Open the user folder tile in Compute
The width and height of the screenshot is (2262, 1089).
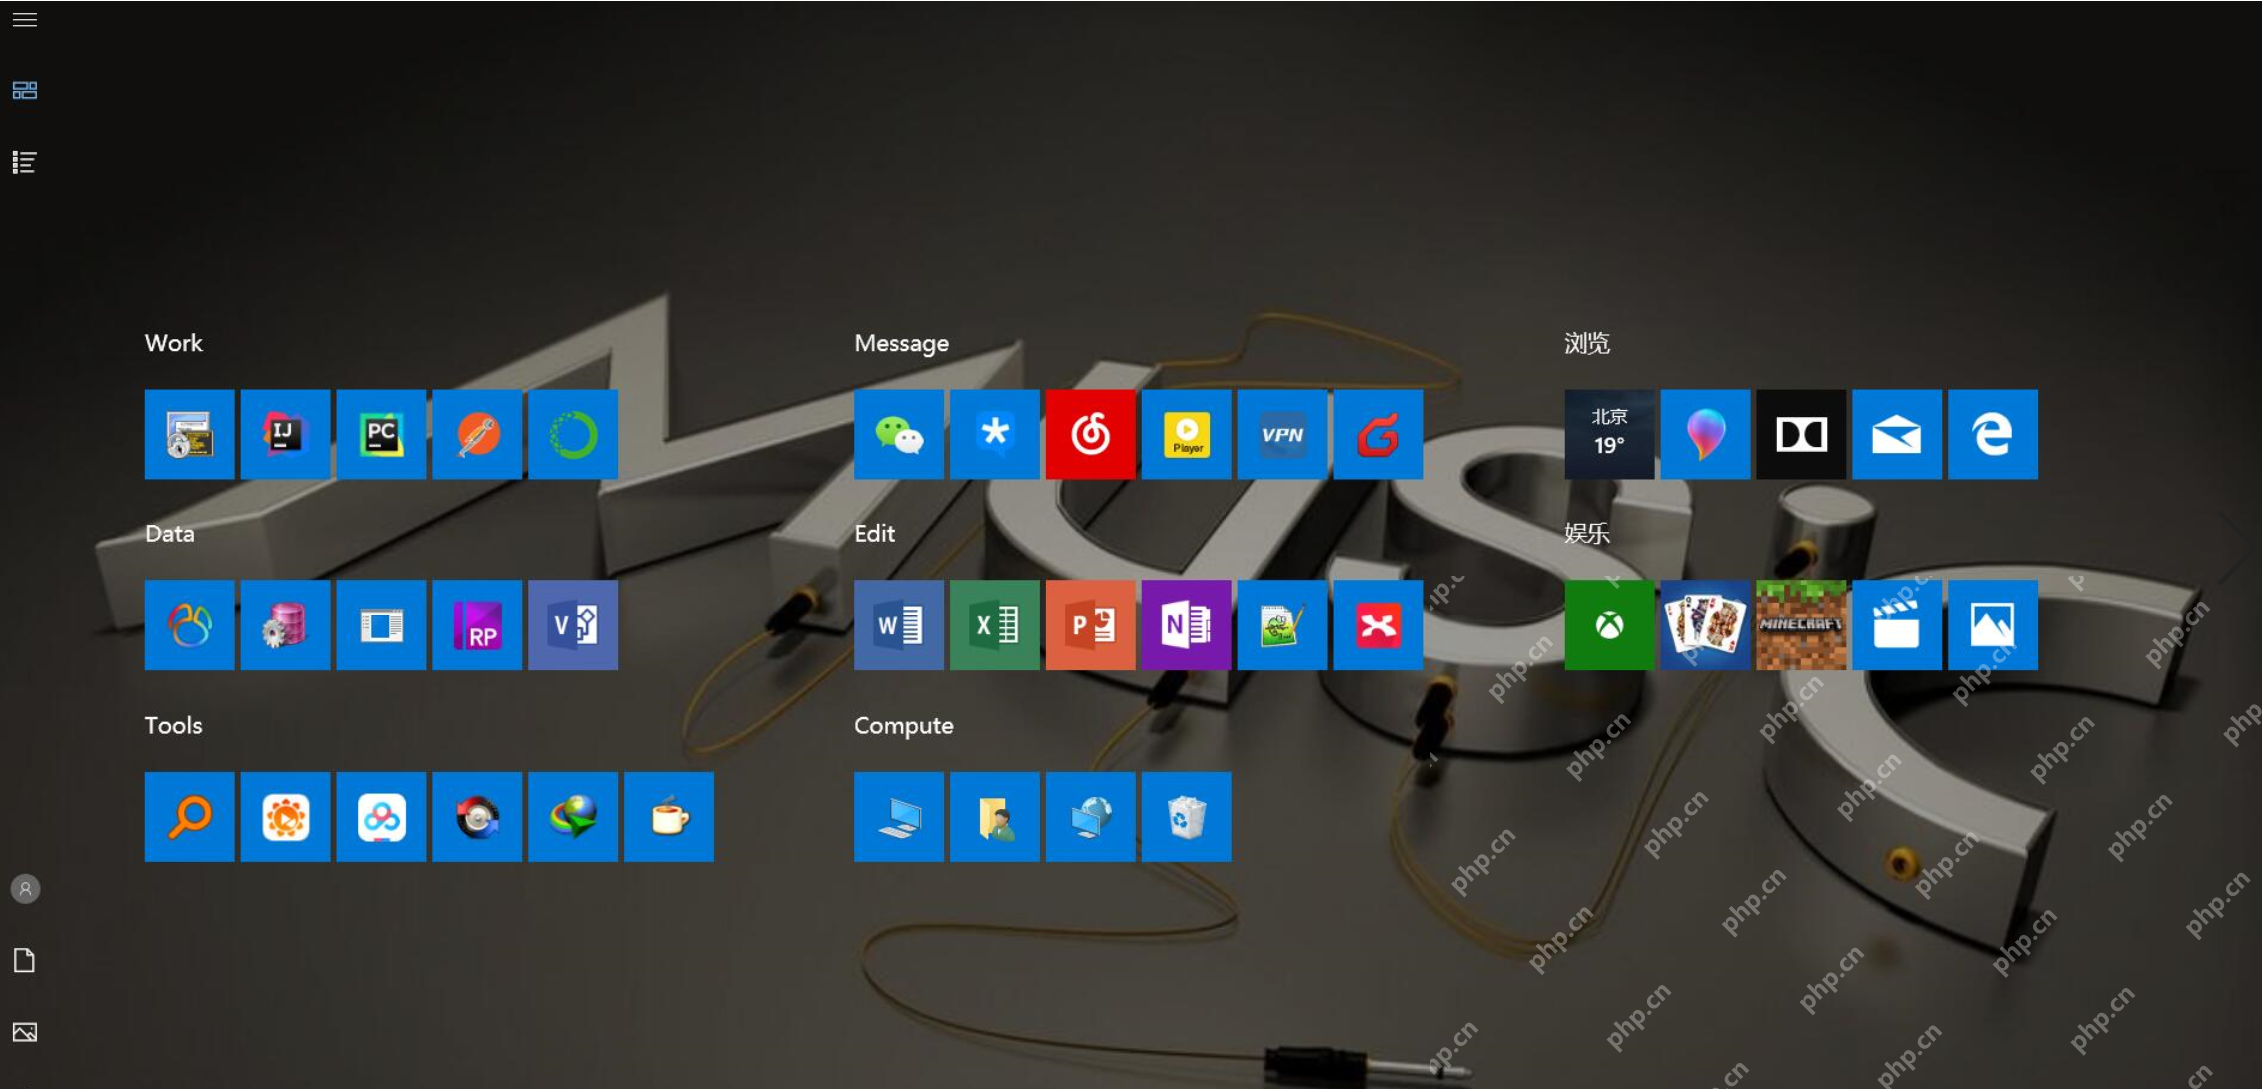point(995,817)
